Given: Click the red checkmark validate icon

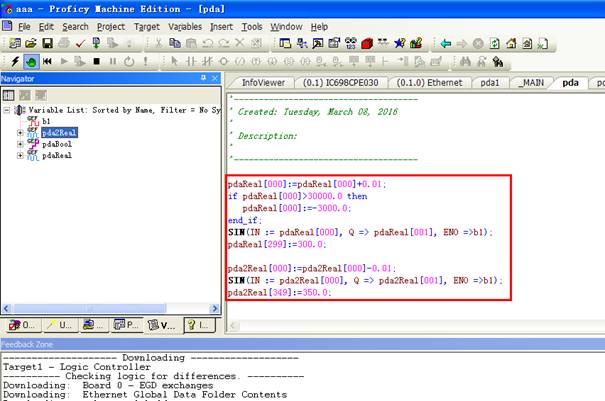Looking at the screenshot, I should coord(80,44).
